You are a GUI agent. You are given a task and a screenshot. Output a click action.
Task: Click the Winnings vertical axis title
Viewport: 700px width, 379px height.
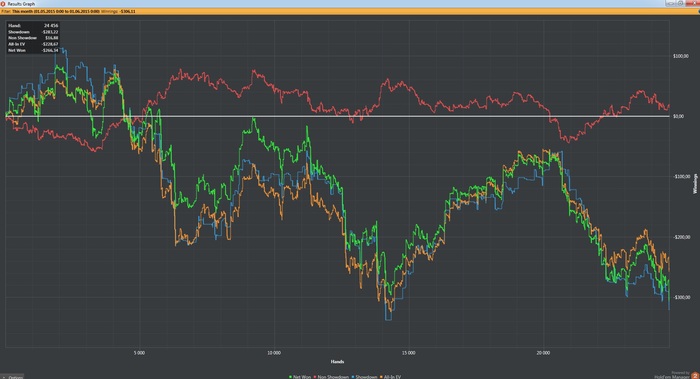(x=695, y=183)
